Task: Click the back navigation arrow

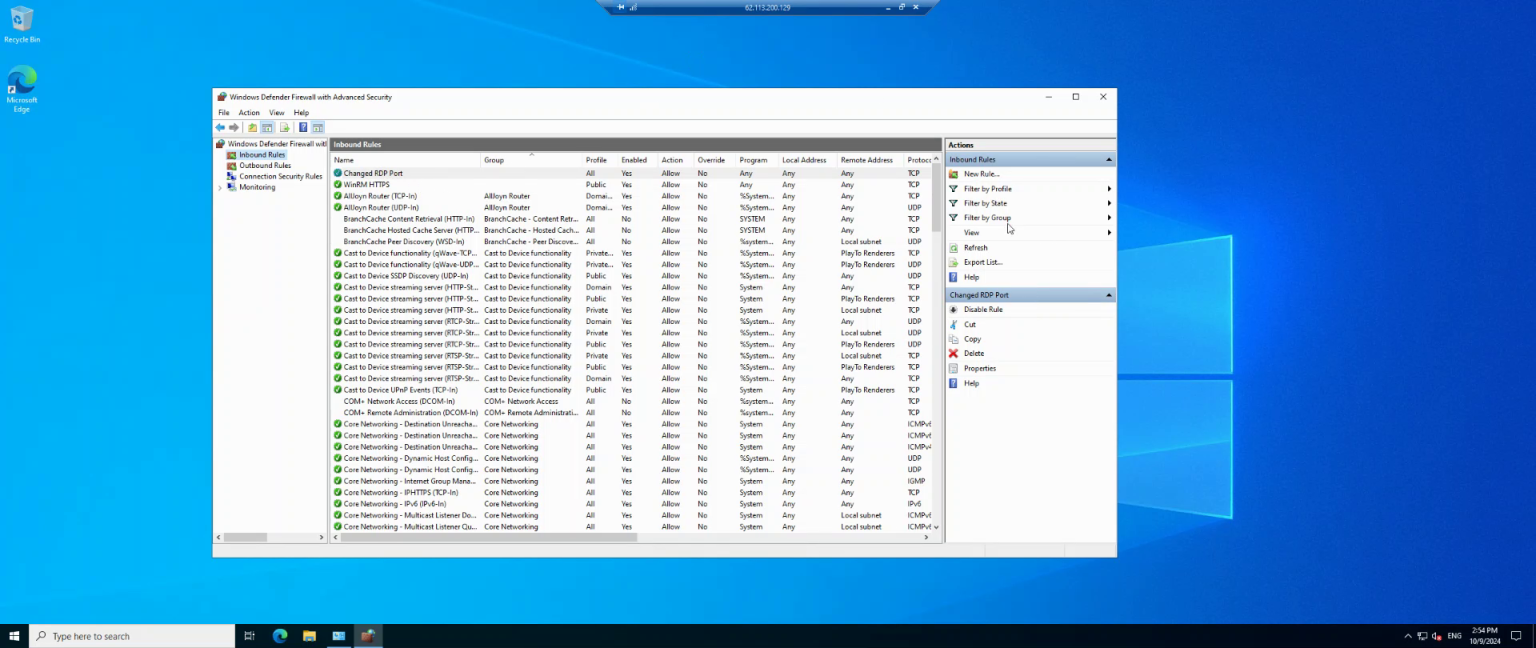Action: pos(220,127)
